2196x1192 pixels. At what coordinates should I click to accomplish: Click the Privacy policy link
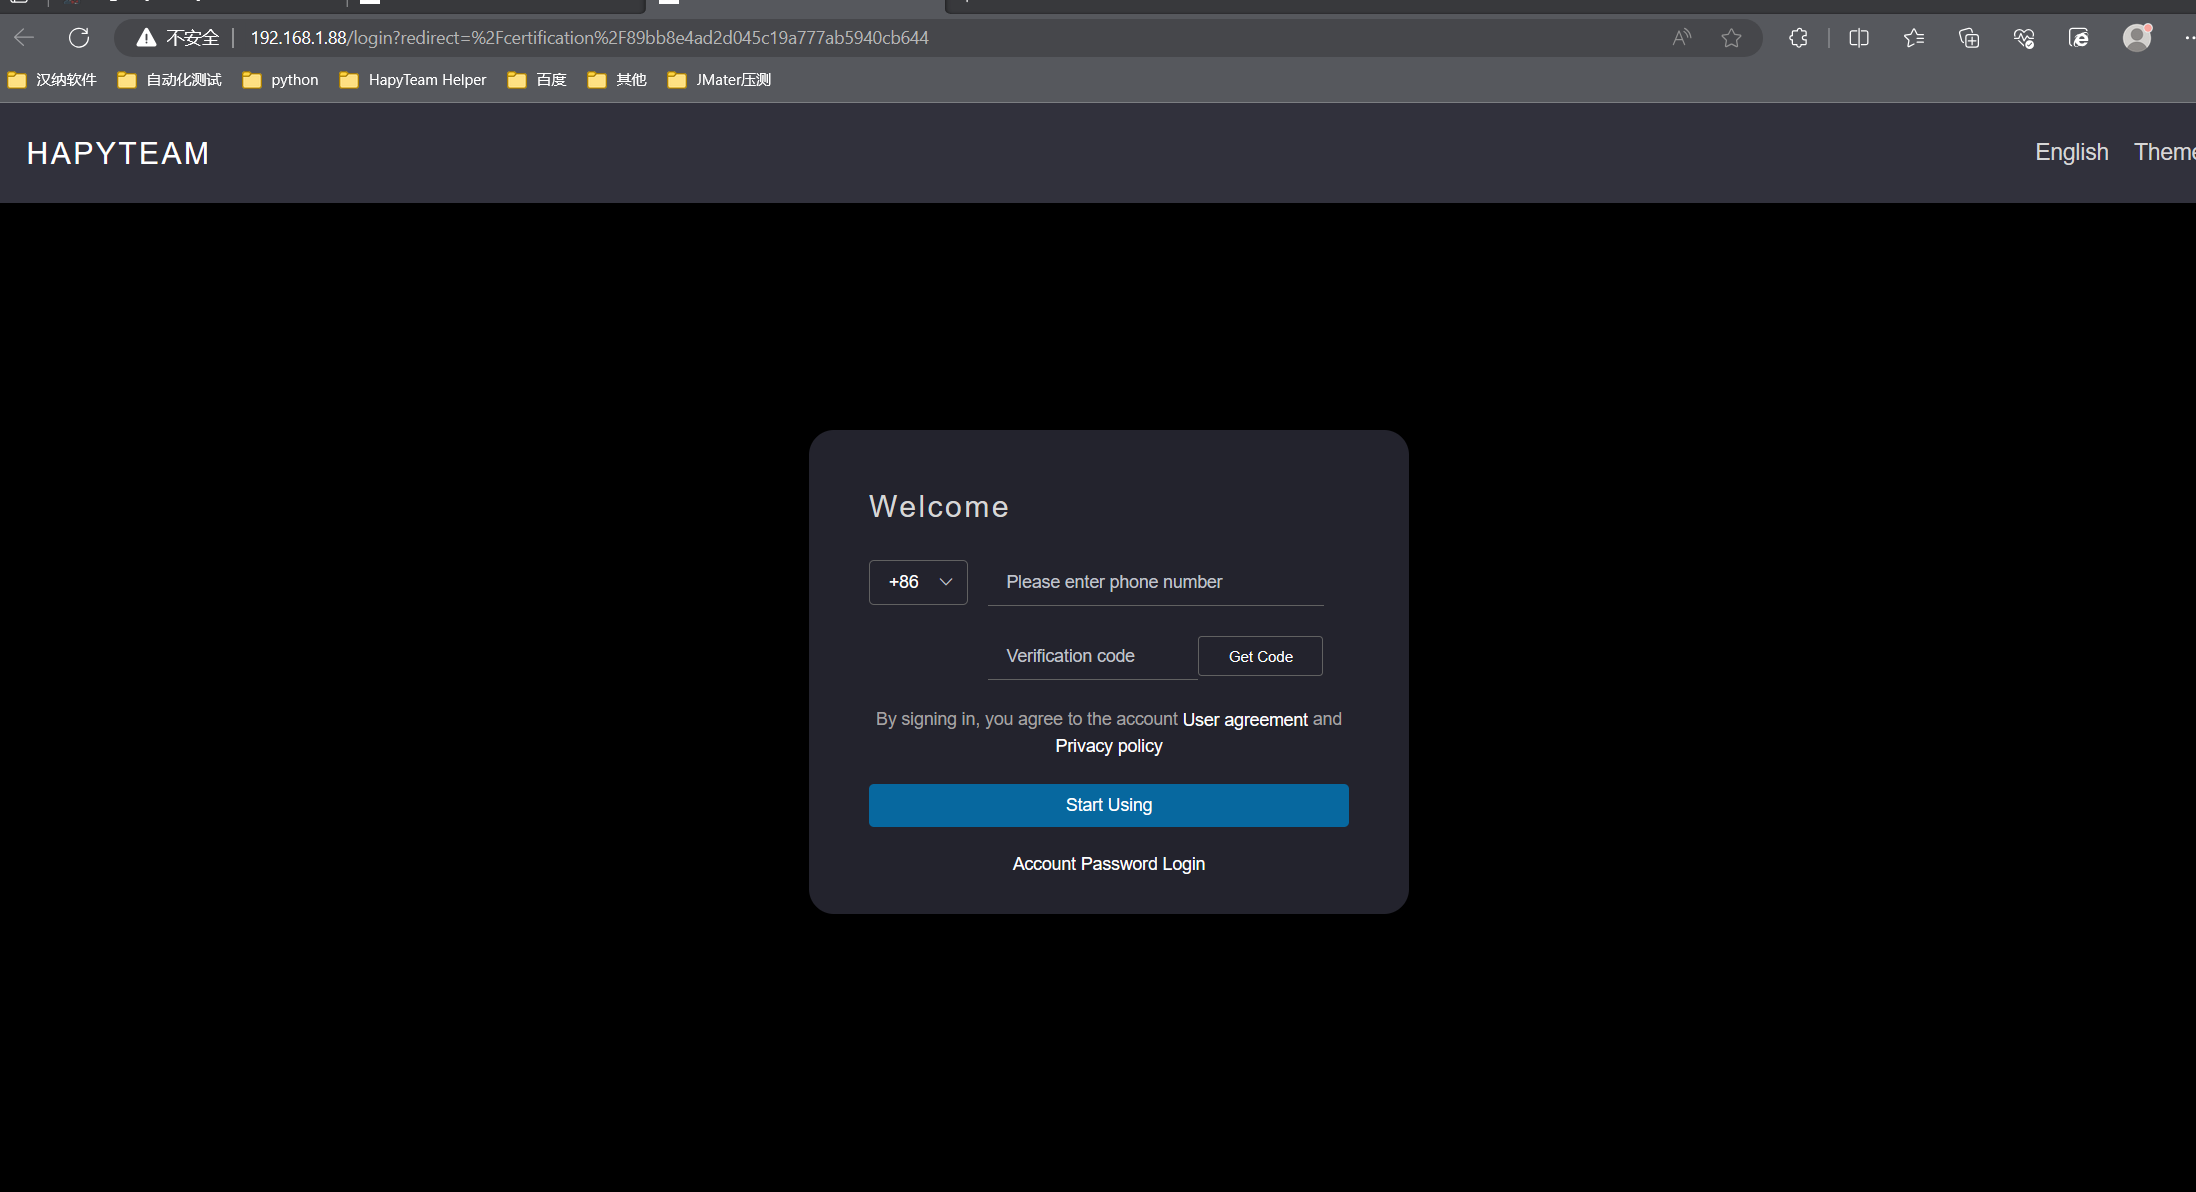(x=1108, y=746)
